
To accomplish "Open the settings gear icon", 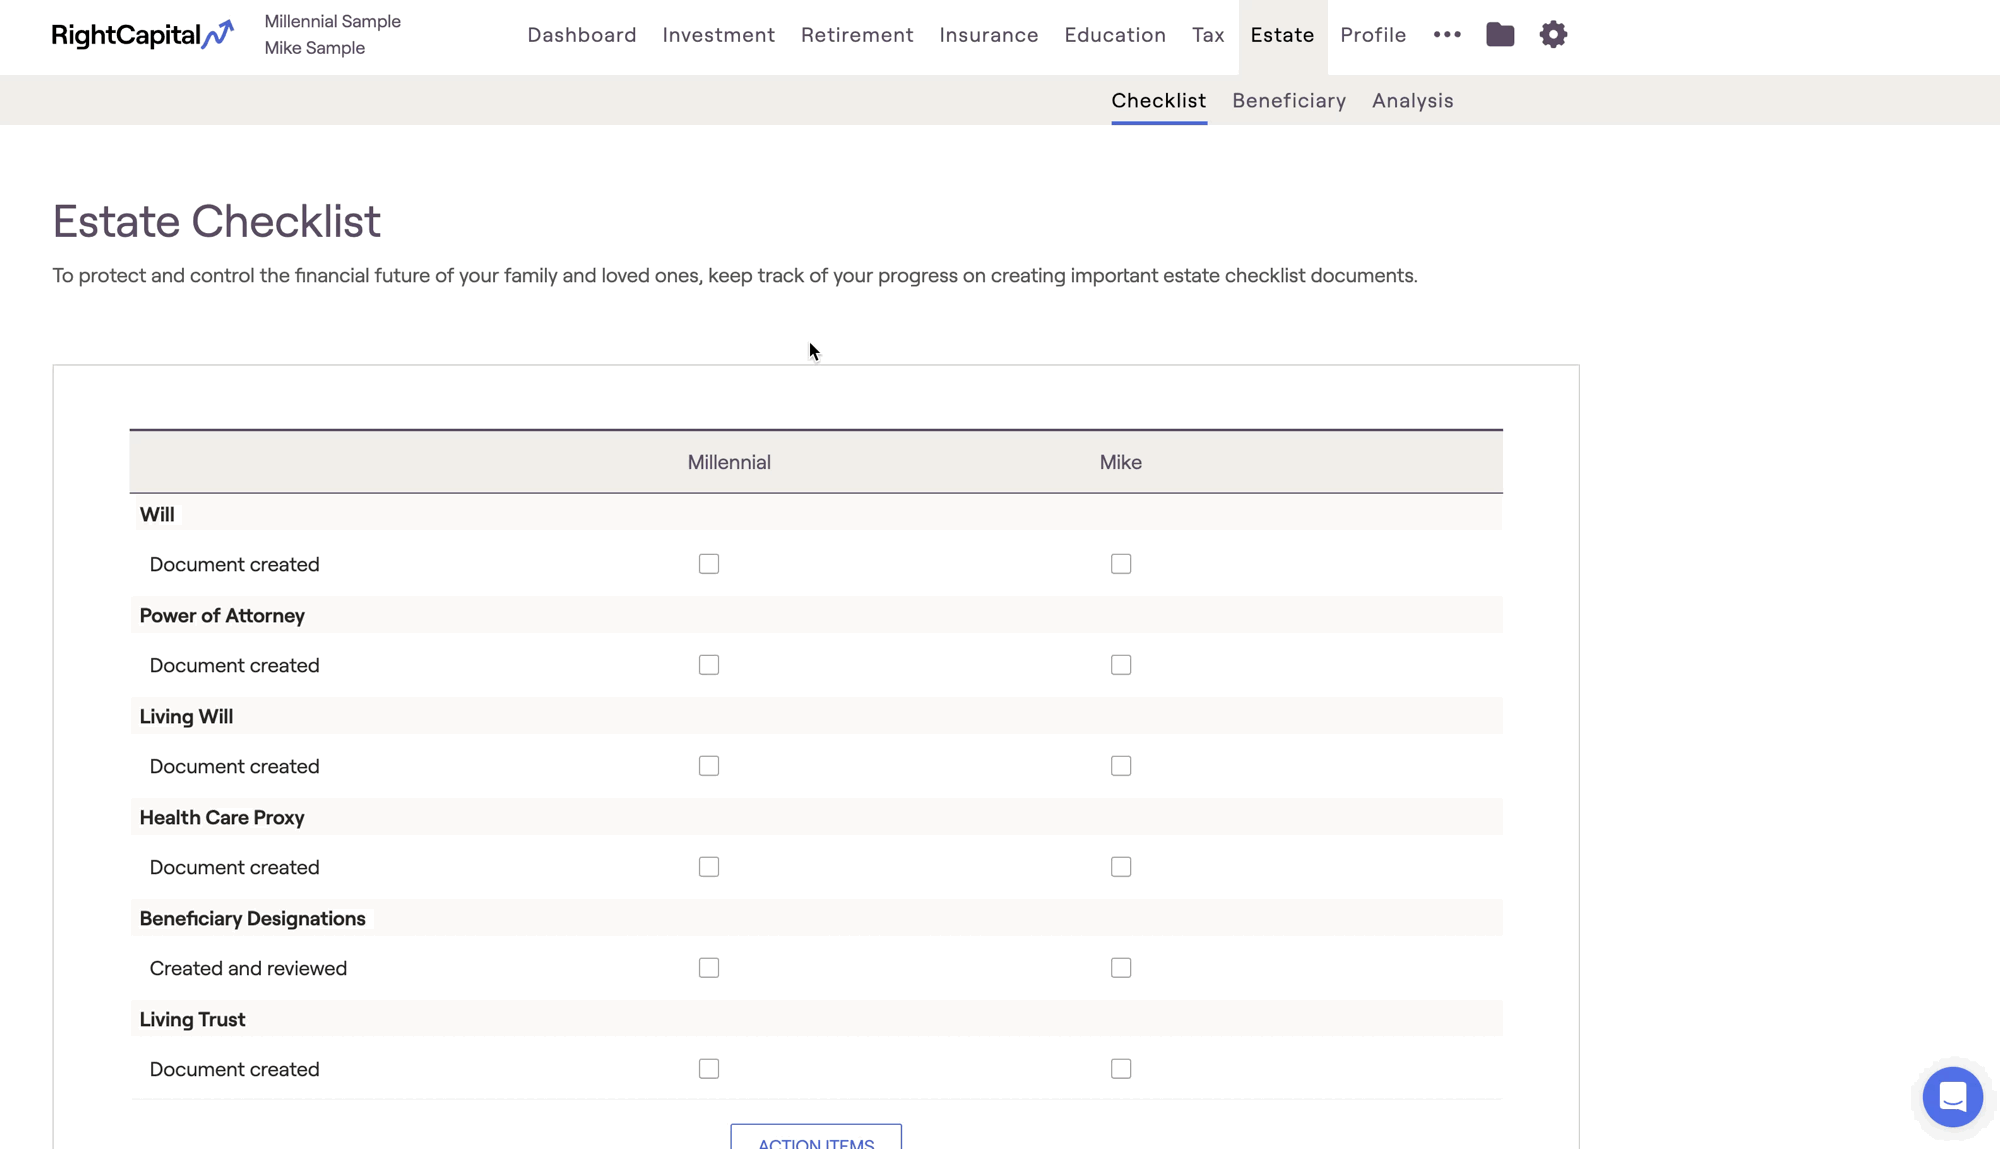I will (1552, 35).
